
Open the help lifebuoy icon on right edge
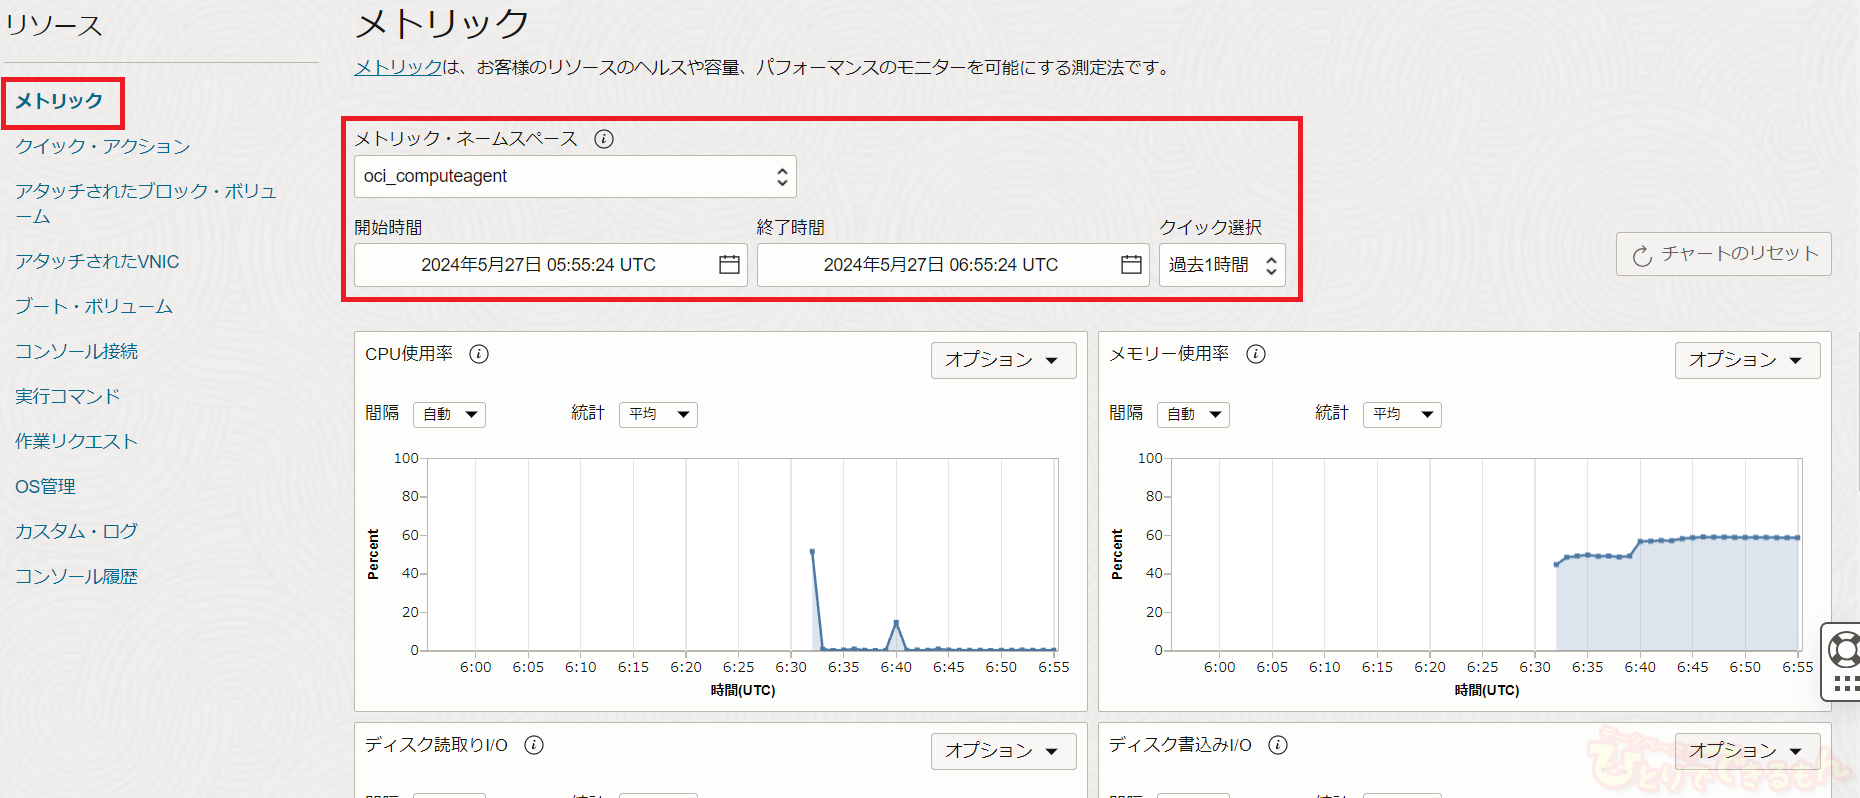pyautogui.click(x=1843, y=650)
